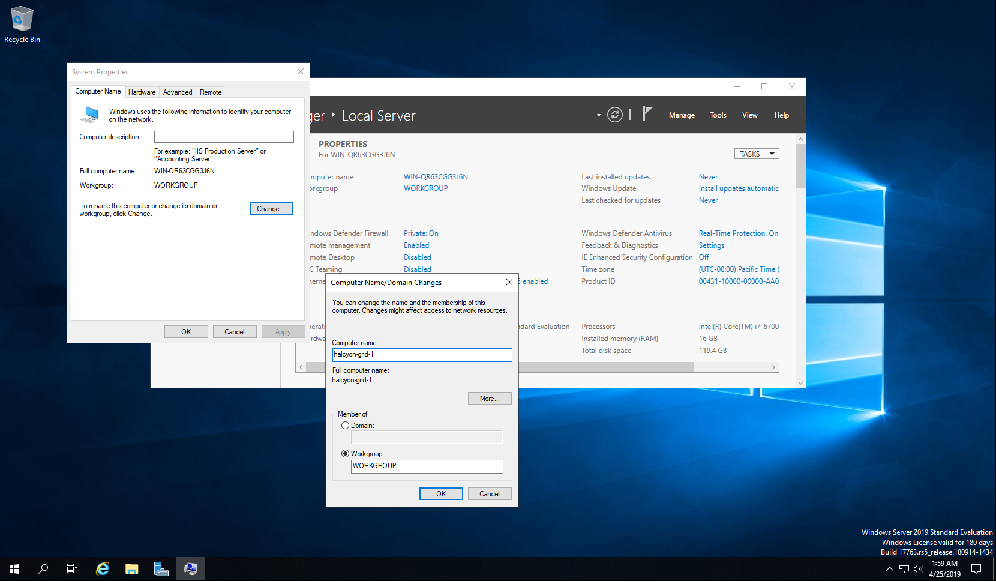This screenshot has width=996, height=582.
Task: Click the volume icon in the system tray
Action: click(x=918, y=569)
